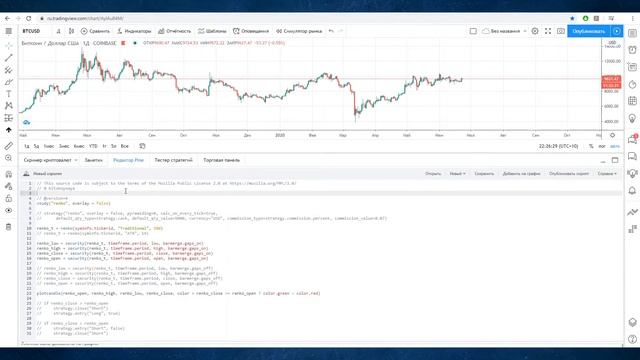This screenshot has height=360, width=640.
Task: Take a chart snapshot camera icon
Action: coord(561,31)
